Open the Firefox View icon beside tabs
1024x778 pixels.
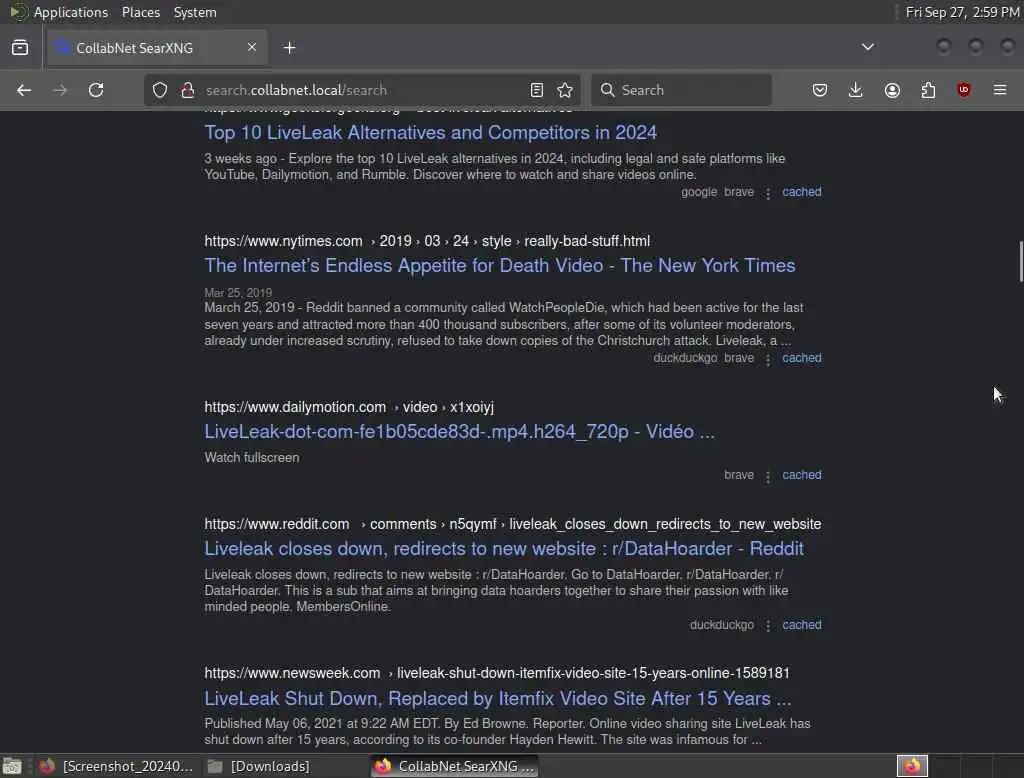(20, 48)
